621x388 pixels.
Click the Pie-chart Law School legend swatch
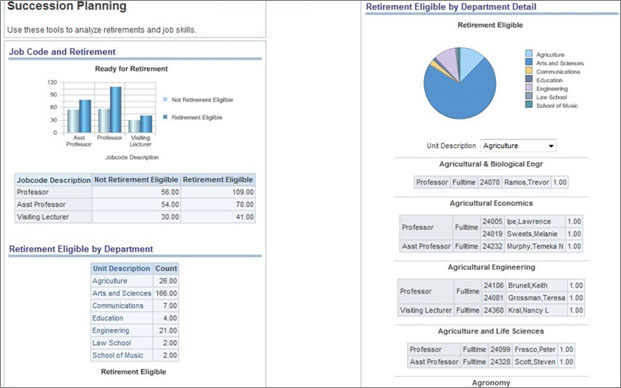pyautogui.click(x=529, y=96)
